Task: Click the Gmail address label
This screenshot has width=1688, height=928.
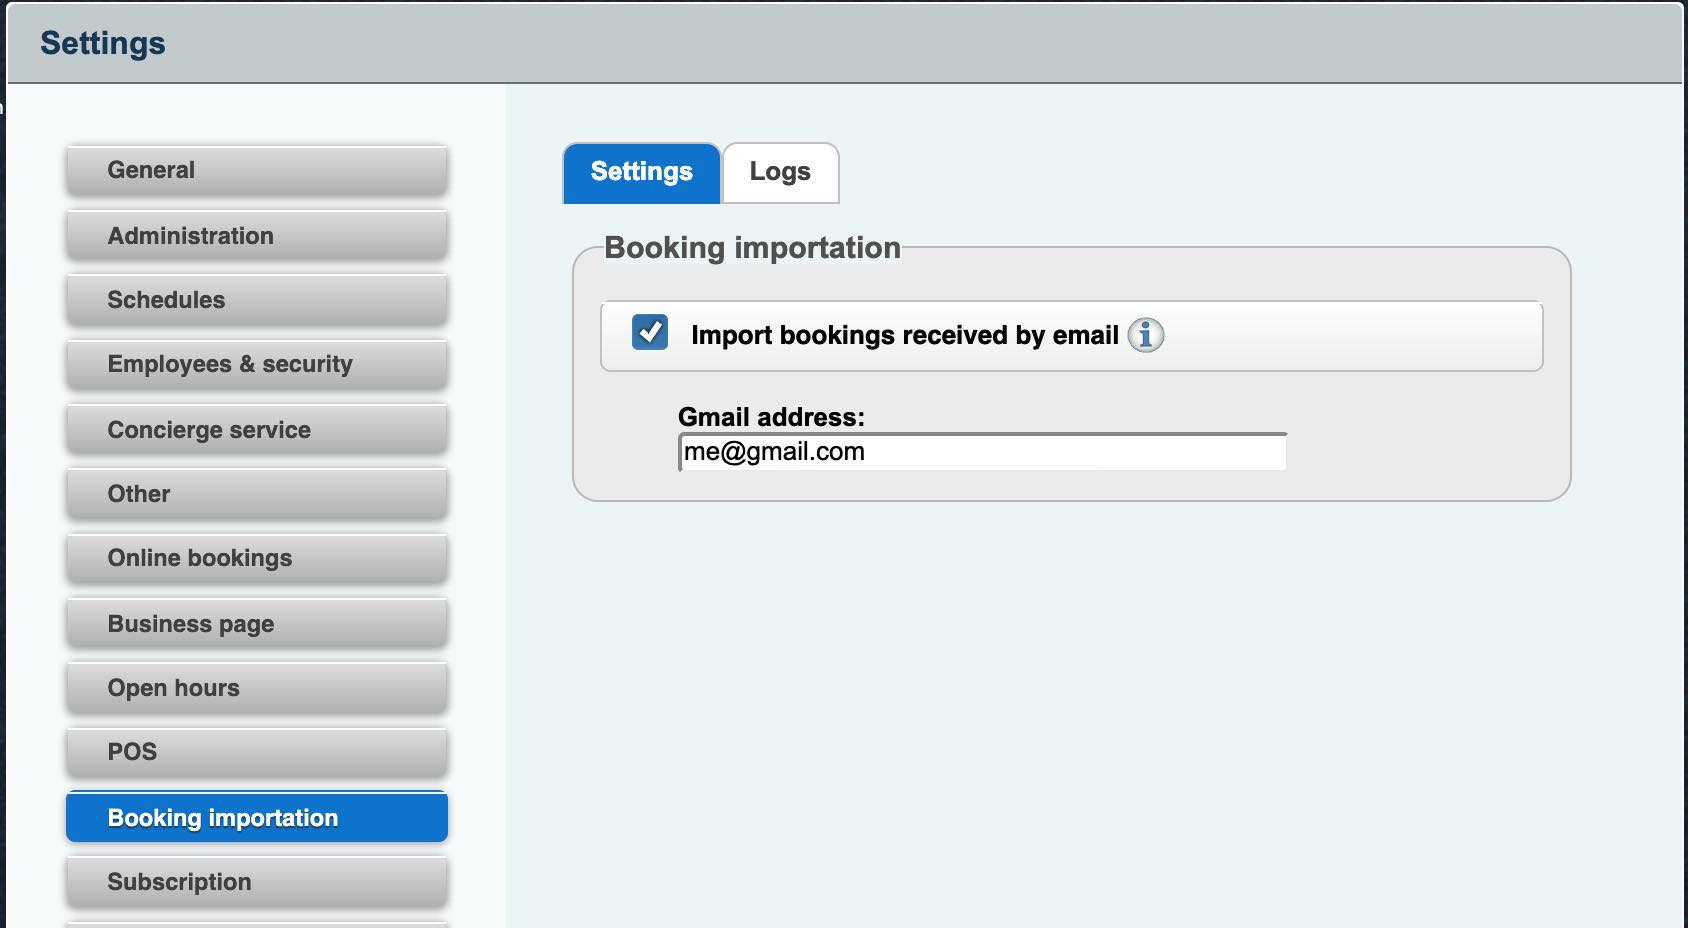Action: point(771,417)
